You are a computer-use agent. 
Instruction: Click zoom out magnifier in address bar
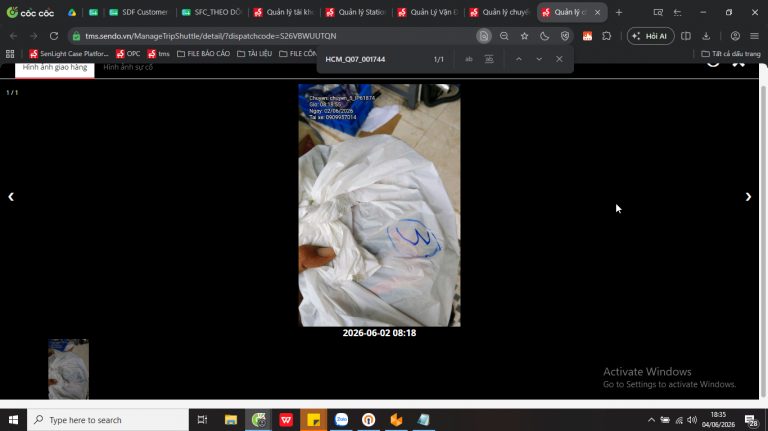tap(504, 36)
